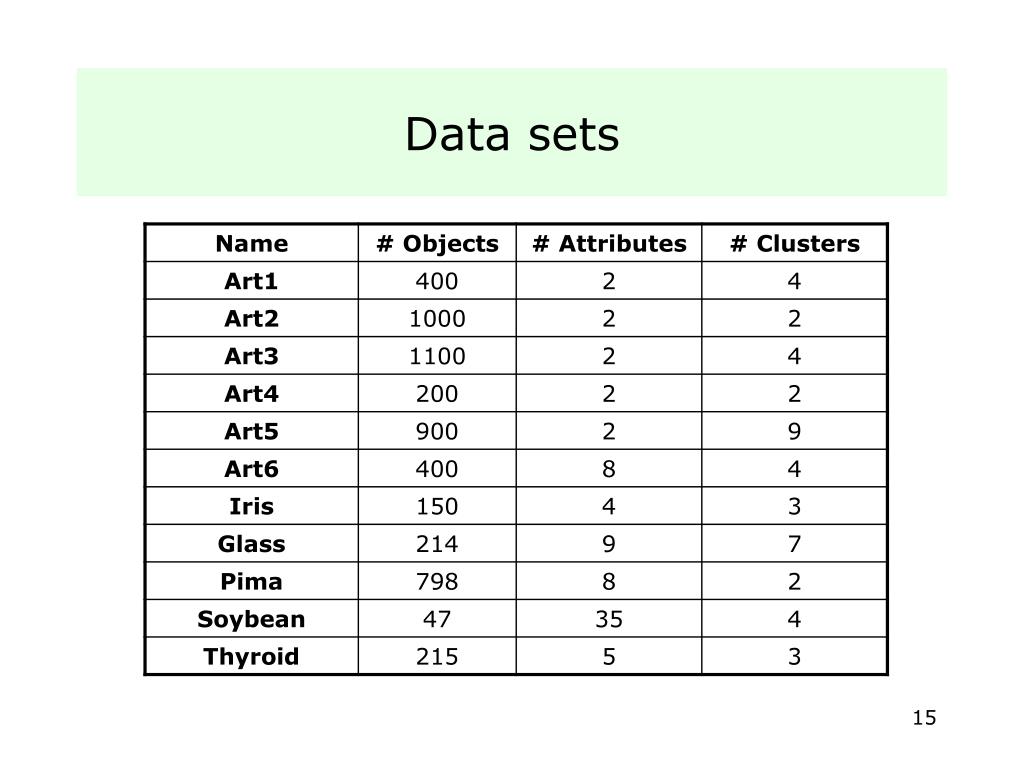Select the 798 objects cell for Pima
The height and width of the screenshot is (768, 1024).
[437, 581]
